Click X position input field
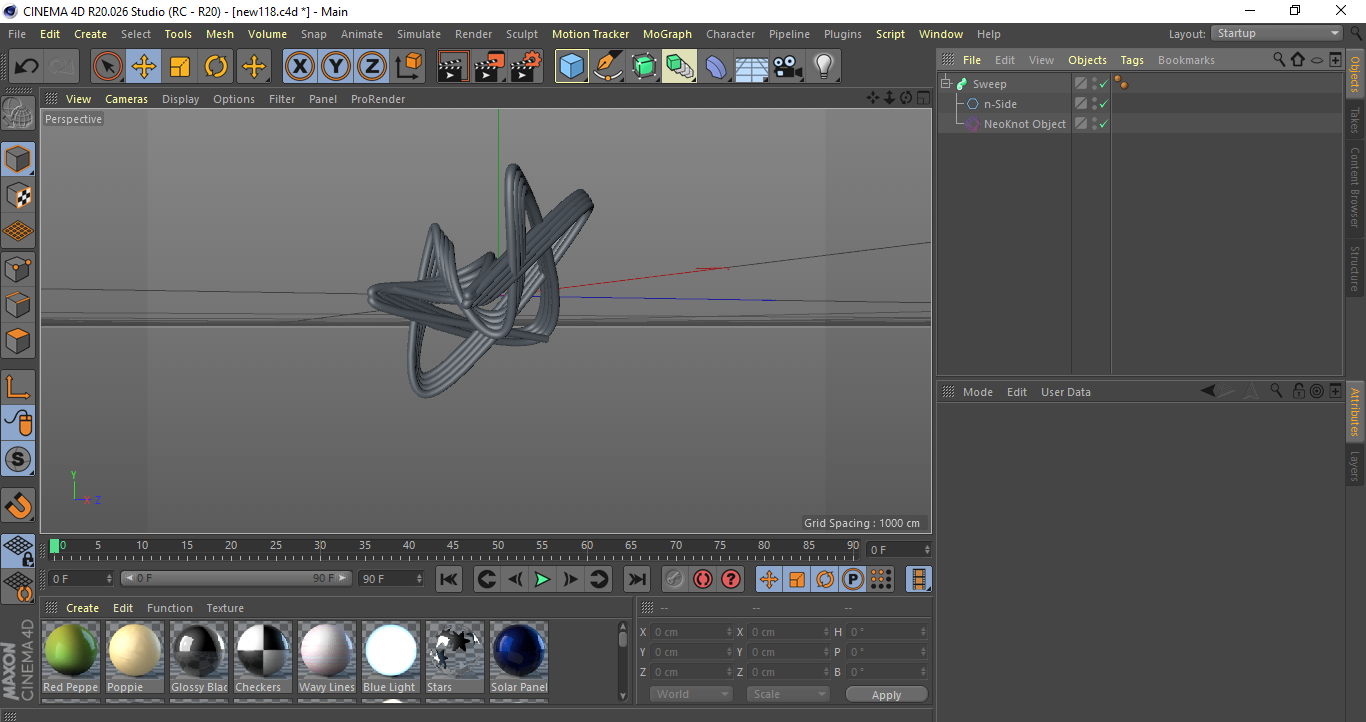The width and height of the screenshot is (1366, 722). [691, 632]
